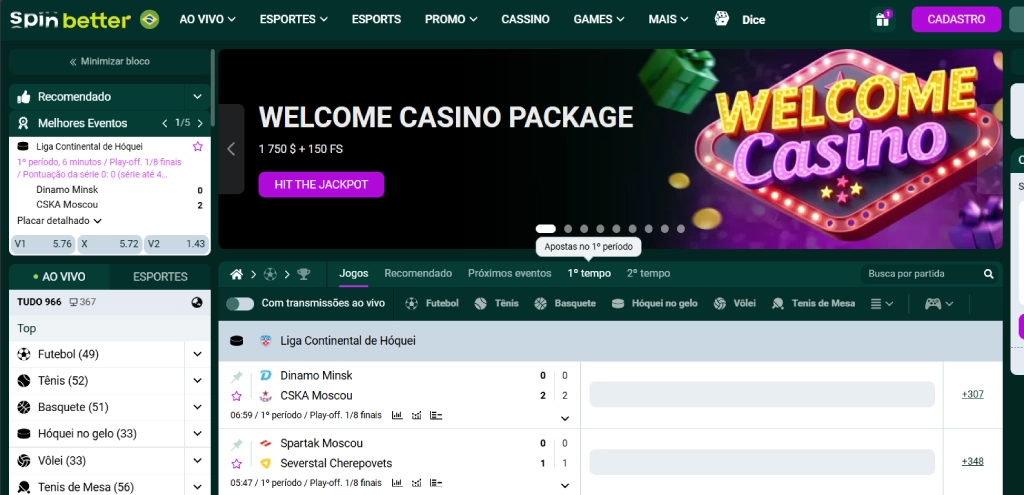This screenshot has width=1024, height=495.
Task: Click the home breadcrumb icon
Action: point(236,274)
